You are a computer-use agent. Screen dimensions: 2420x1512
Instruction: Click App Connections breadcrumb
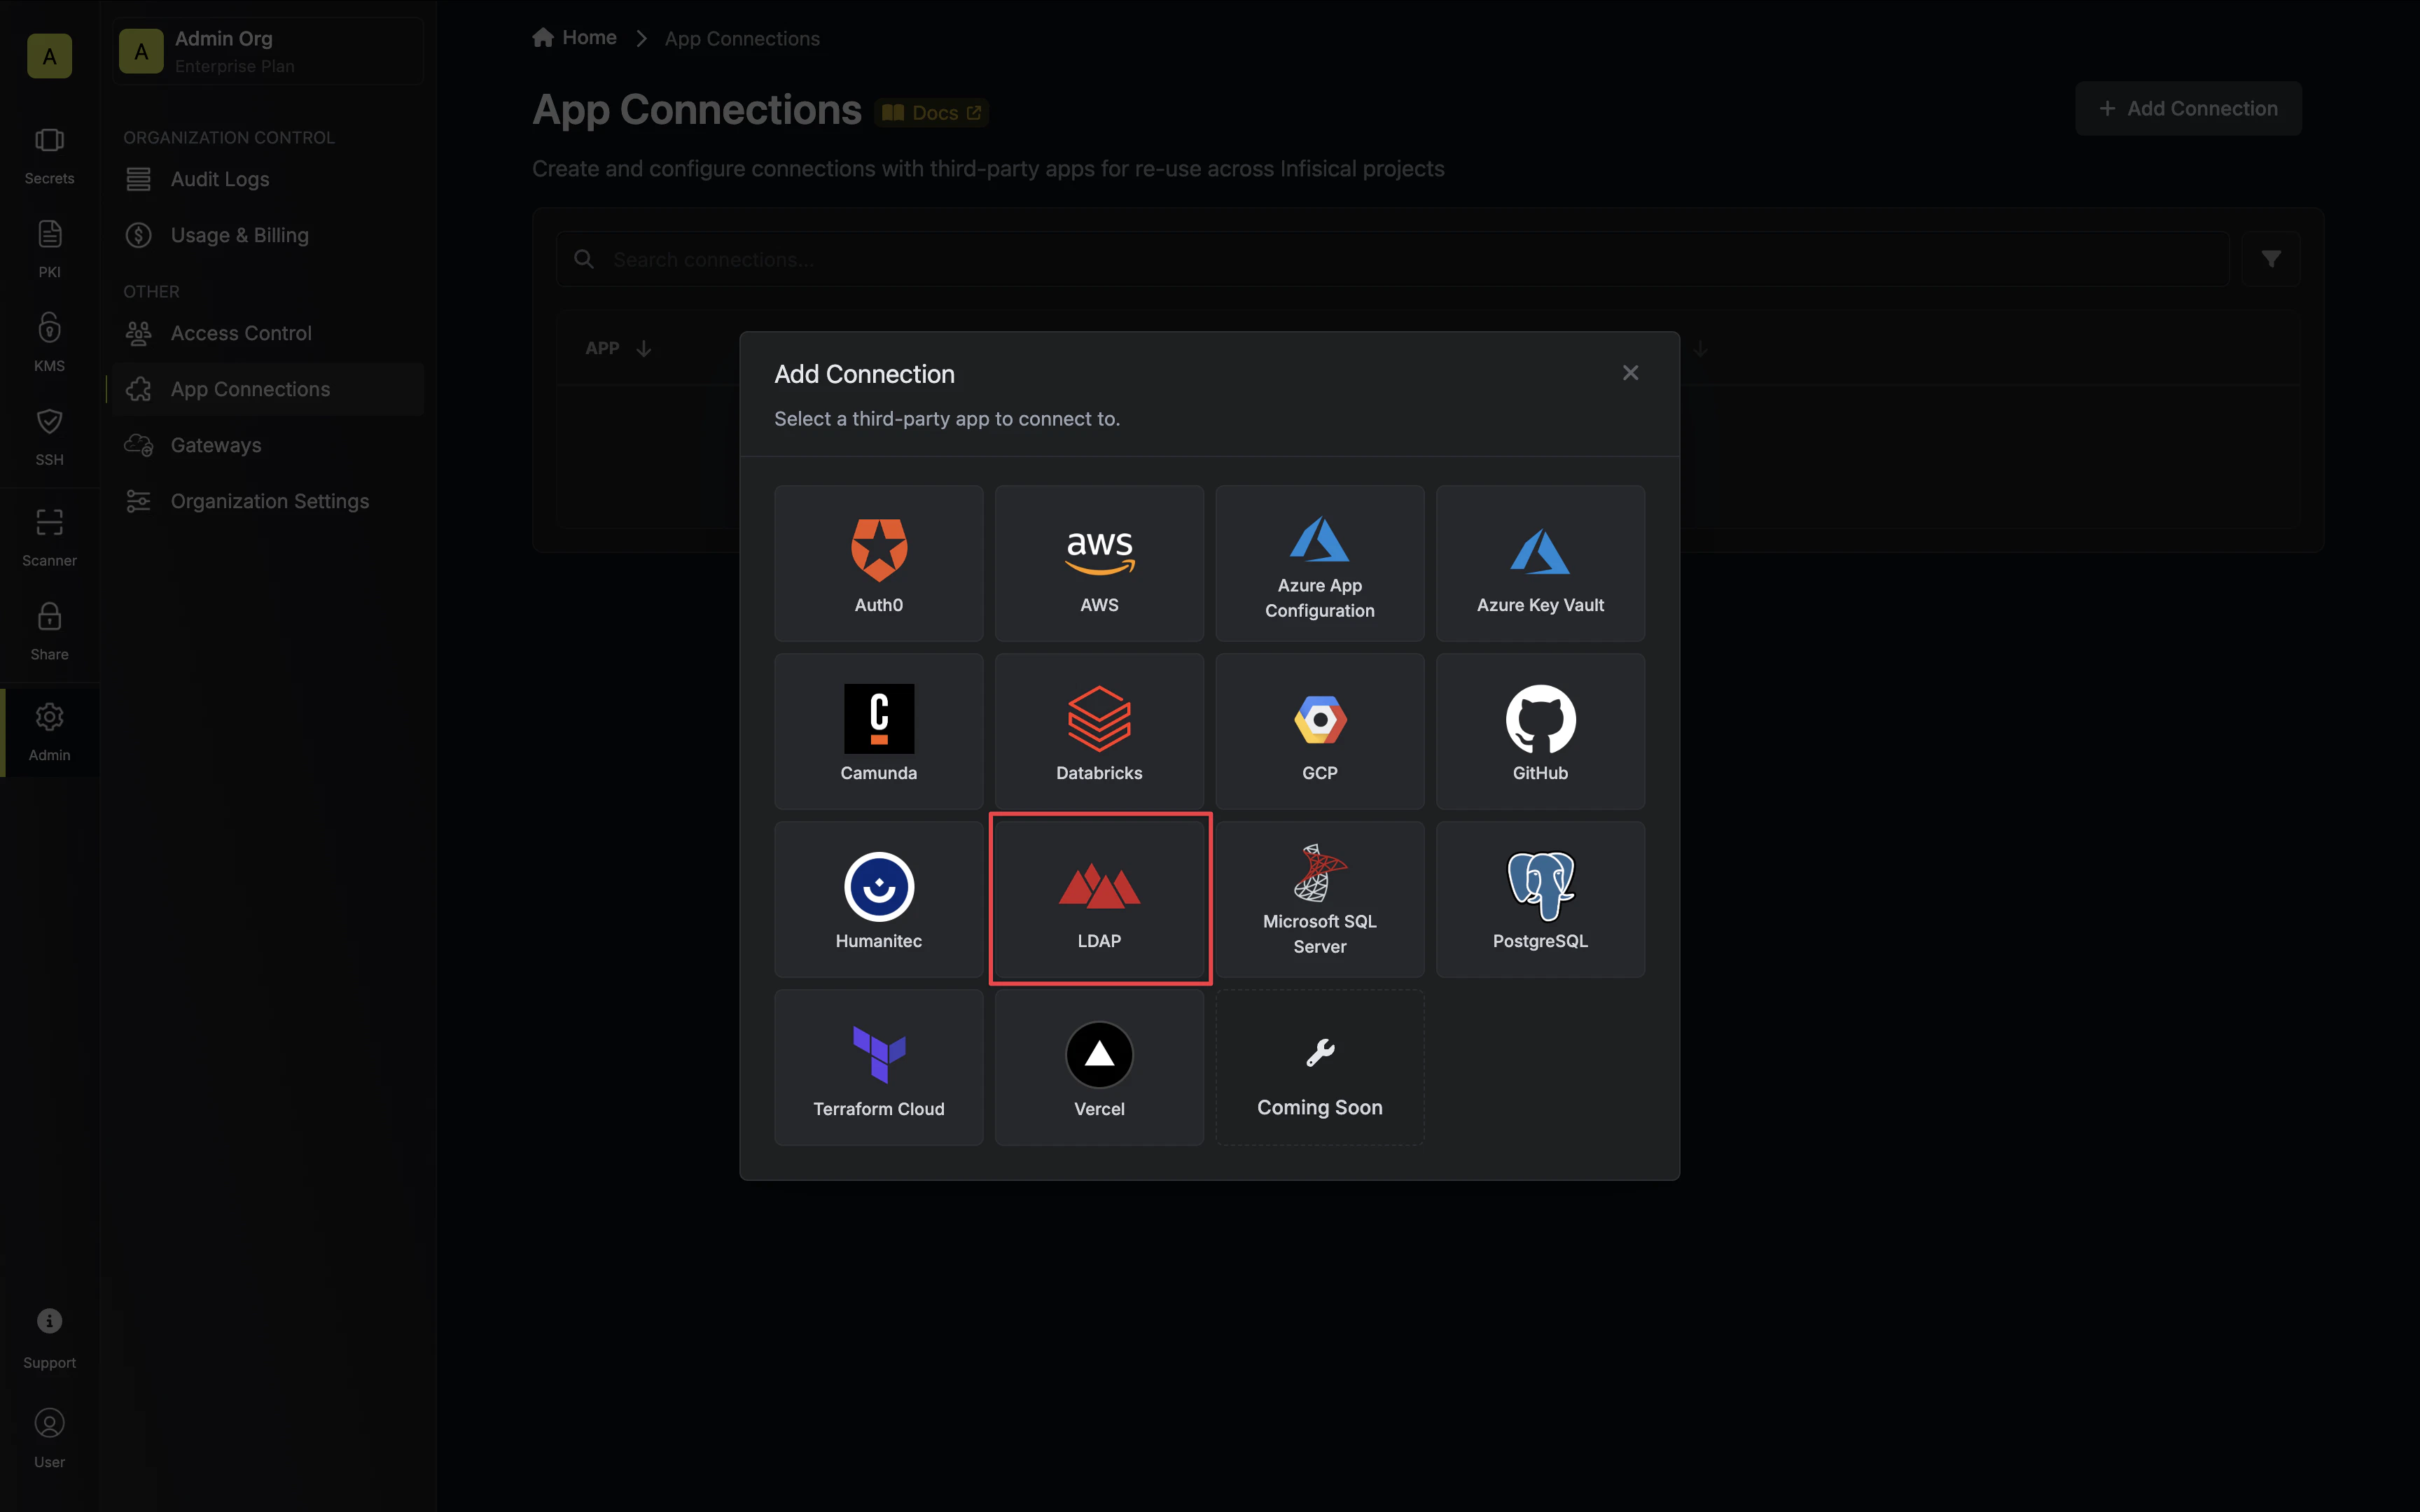[742, 39]
